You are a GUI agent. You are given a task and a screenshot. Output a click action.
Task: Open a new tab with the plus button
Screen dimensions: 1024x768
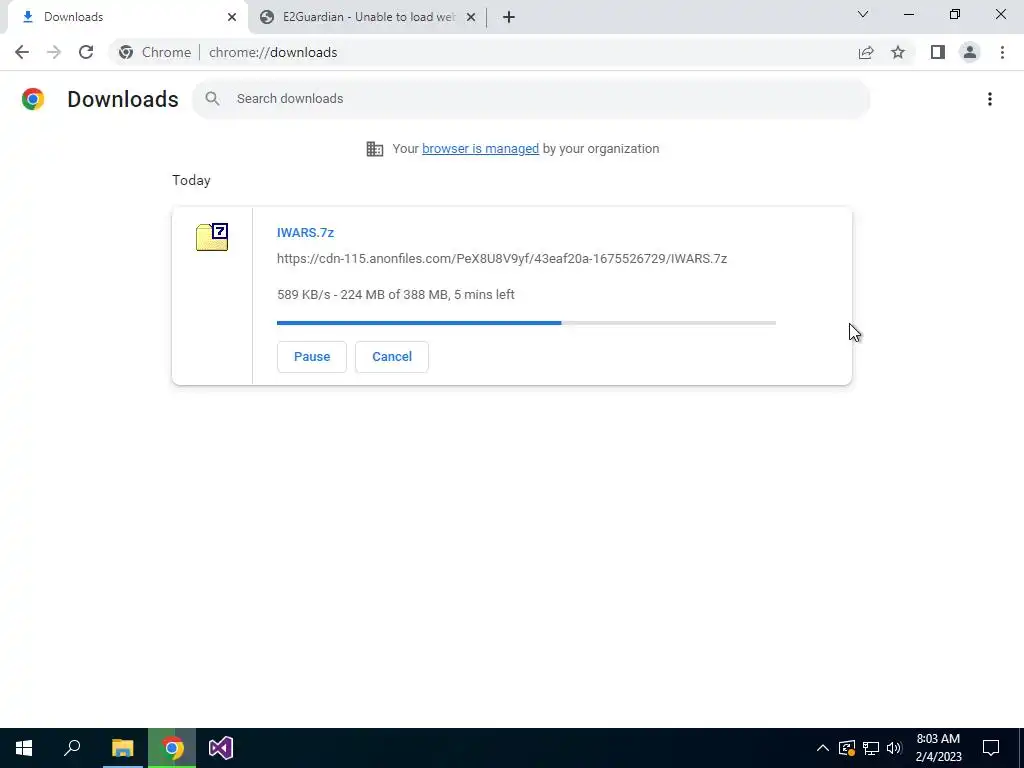(x=509, y=17)
